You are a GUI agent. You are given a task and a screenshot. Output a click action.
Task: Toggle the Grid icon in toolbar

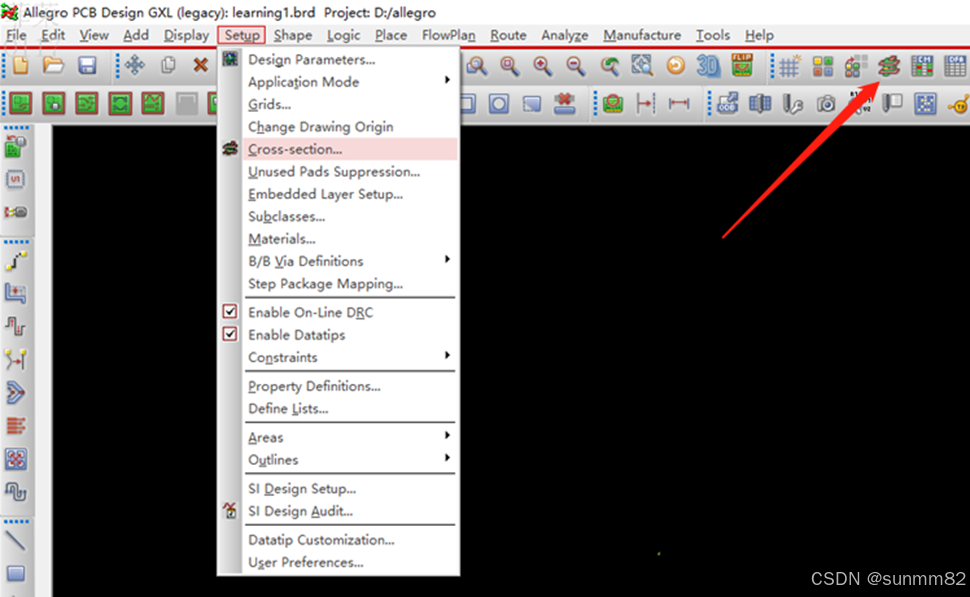point(789,66)
